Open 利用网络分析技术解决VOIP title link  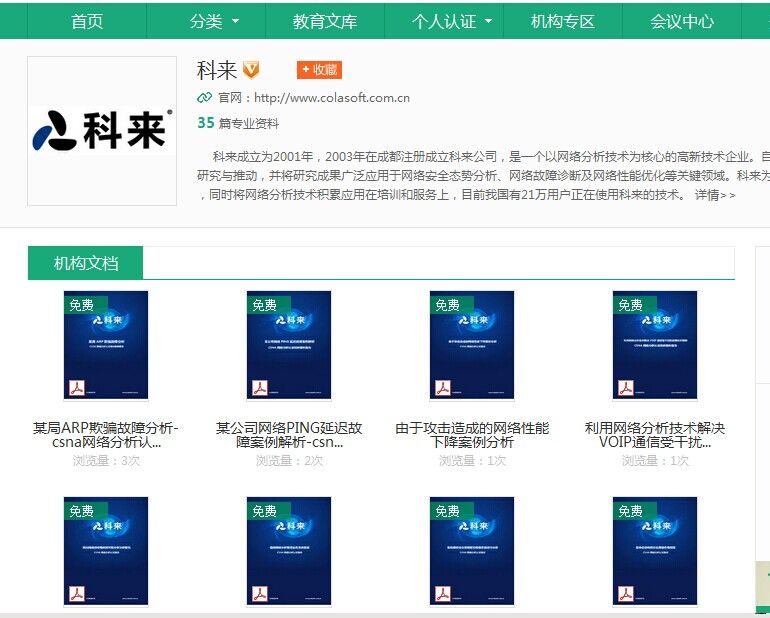point(655,435)
